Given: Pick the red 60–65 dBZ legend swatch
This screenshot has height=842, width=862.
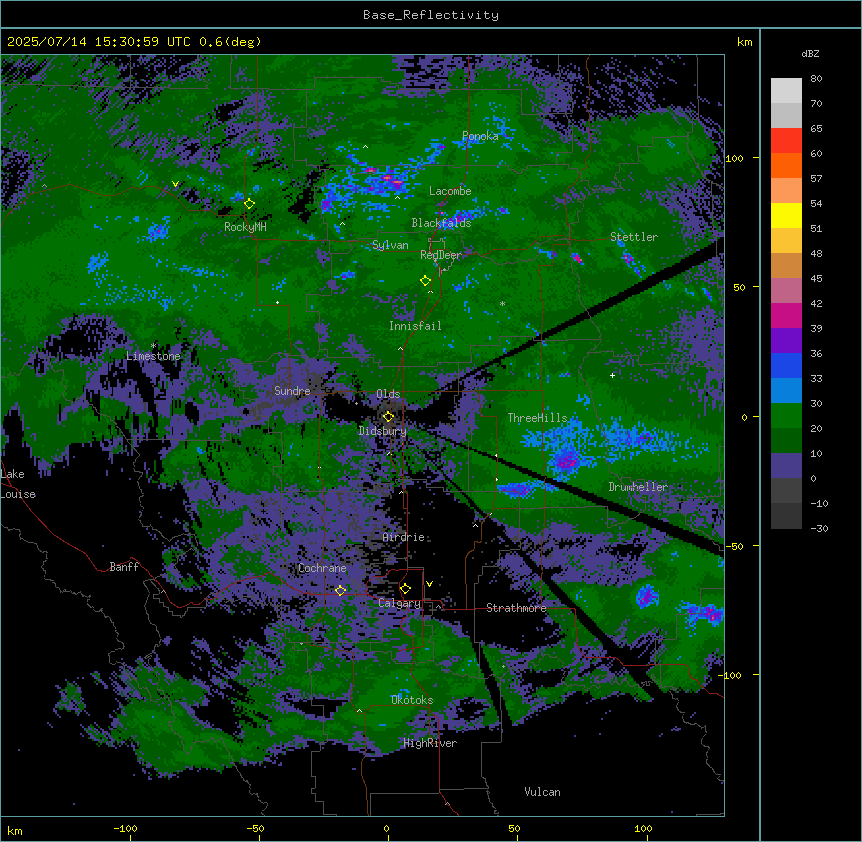Looking at the screenshot, I should (786, 141).
